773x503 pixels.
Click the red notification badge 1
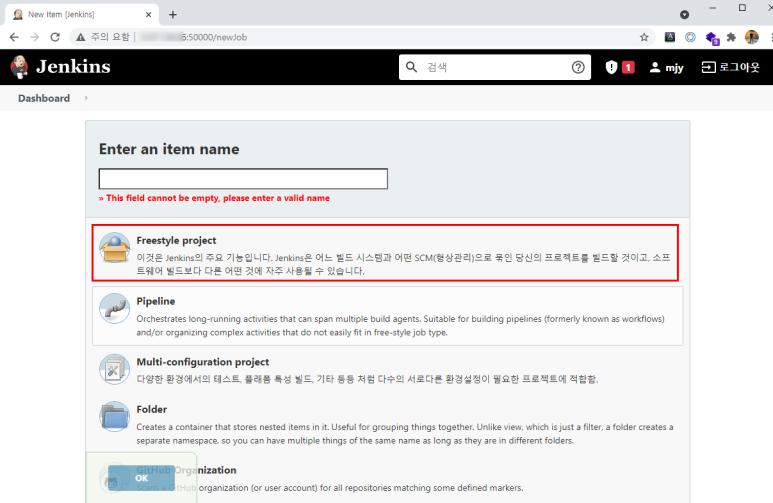tap(628, 67)
